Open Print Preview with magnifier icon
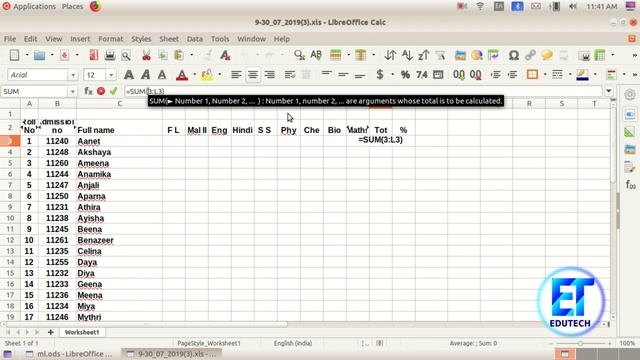Image resolution: width=640 pixels, height=360 pixels. (126, 55)
